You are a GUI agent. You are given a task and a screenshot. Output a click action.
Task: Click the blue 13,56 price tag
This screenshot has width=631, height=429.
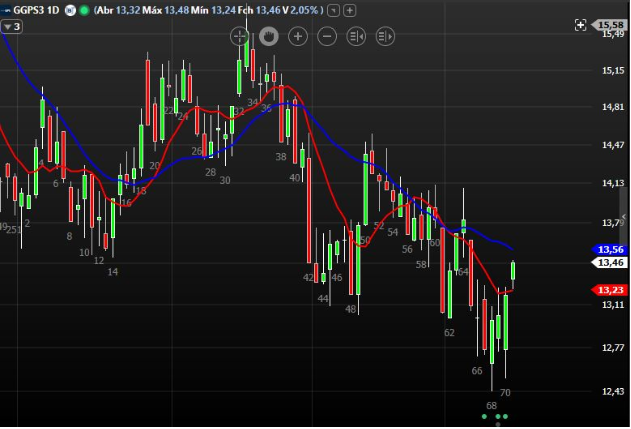610,250
